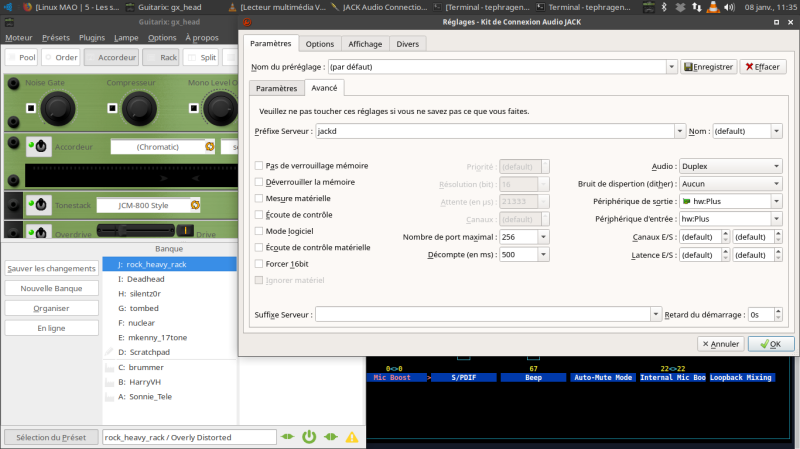Screen dimensions: 800x449
Task: Open the Nom du préréglage dropdown arrow
Action: [671, 67]
